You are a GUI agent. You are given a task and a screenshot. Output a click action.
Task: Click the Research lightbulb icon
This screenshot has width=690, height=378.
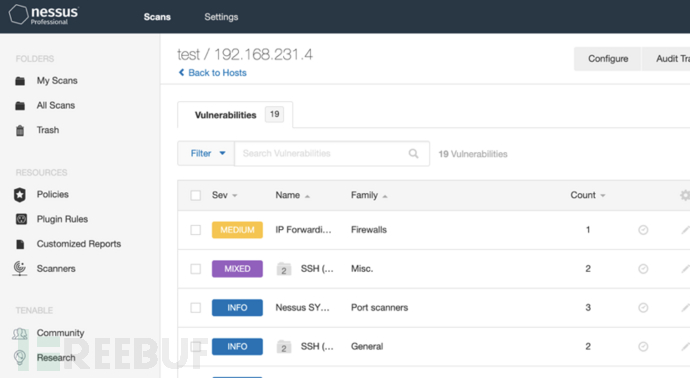click(20, 357)
